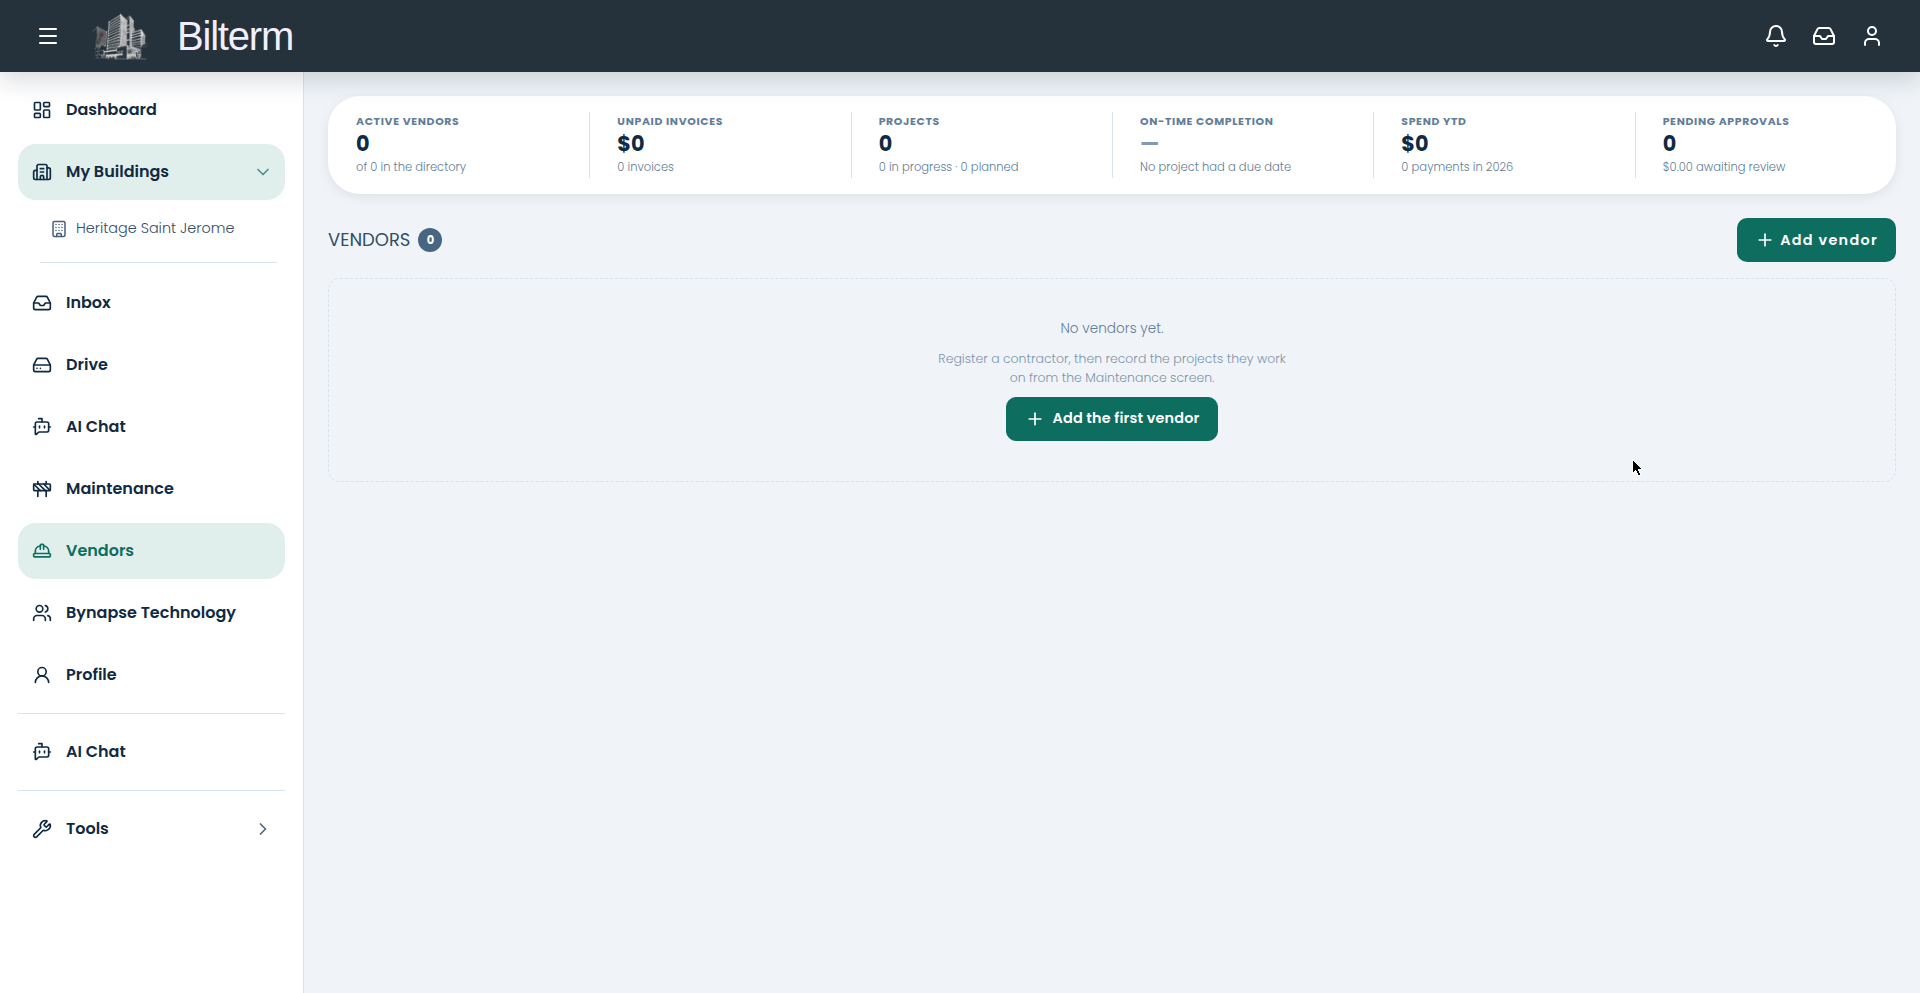Screen dimensions: 1920x993
Task: Click 'No vendors yet.' message
Action: tap(1112, 328)
